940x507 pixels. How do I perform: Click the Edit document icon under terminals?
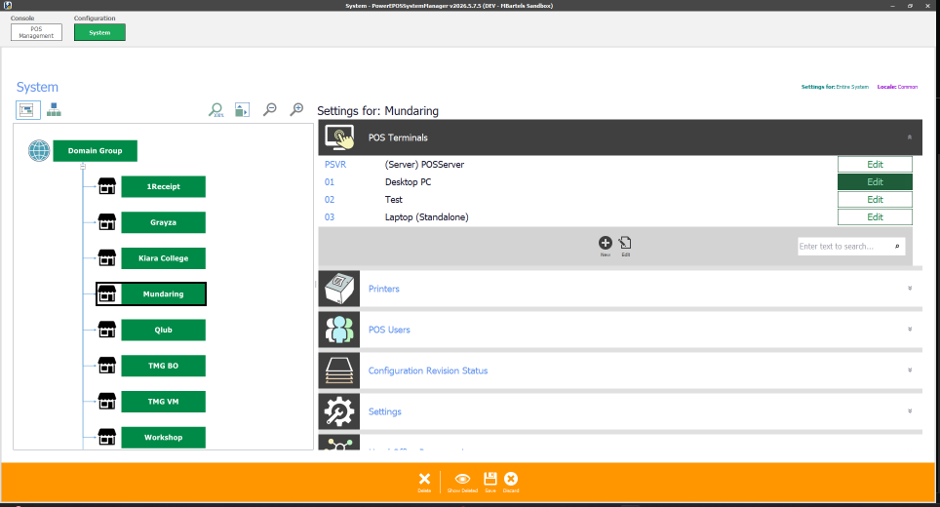tap(625, 245)
